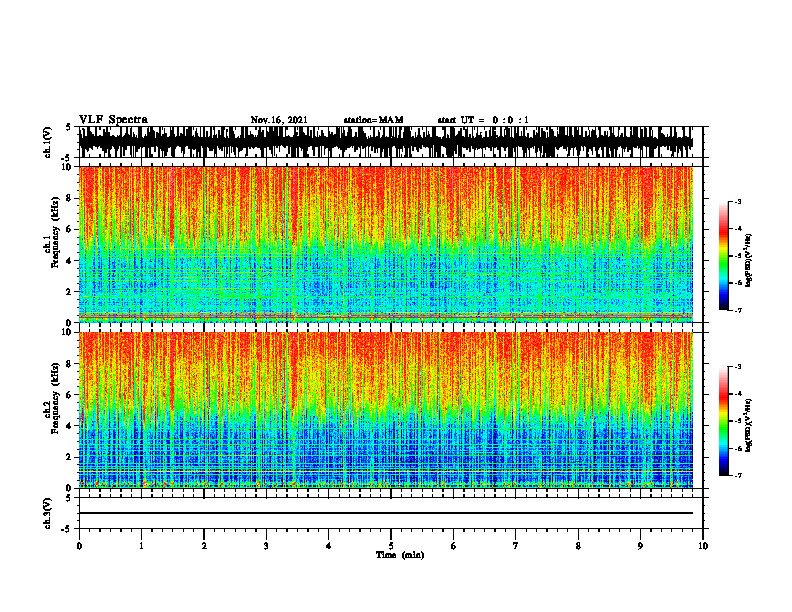The width and height of the screenshot is (792, 612).
Task: Click the ch.2 color bar log(PSD) unit label
Action: click(749, 425)
